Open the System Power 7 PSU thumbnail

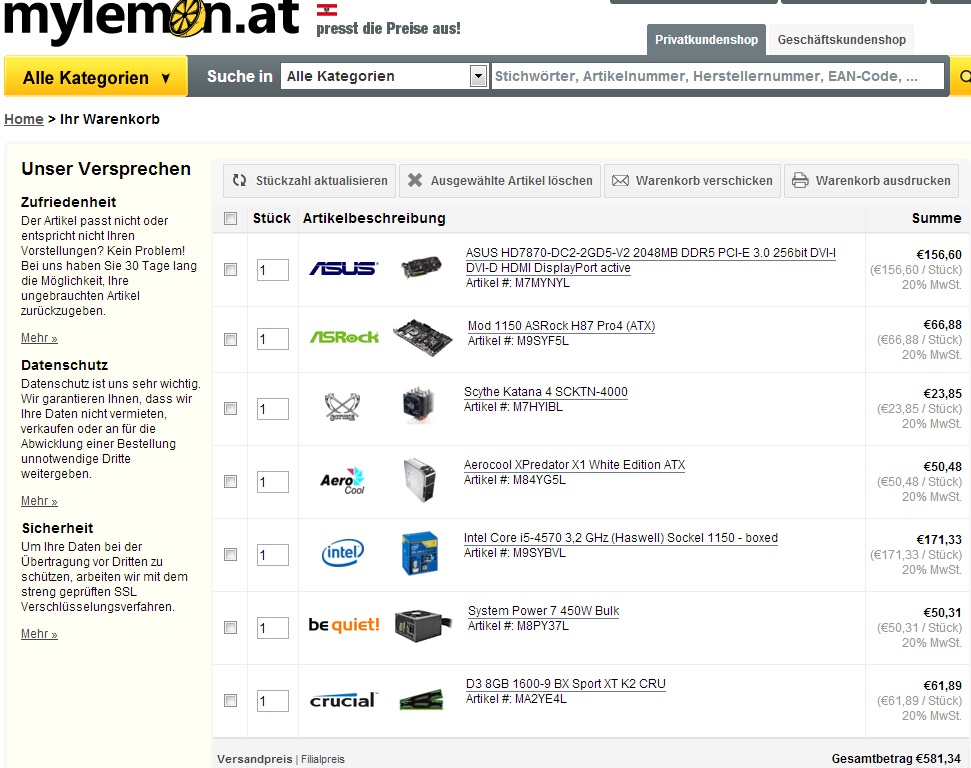pyautogui.click(x=423, y=626)
